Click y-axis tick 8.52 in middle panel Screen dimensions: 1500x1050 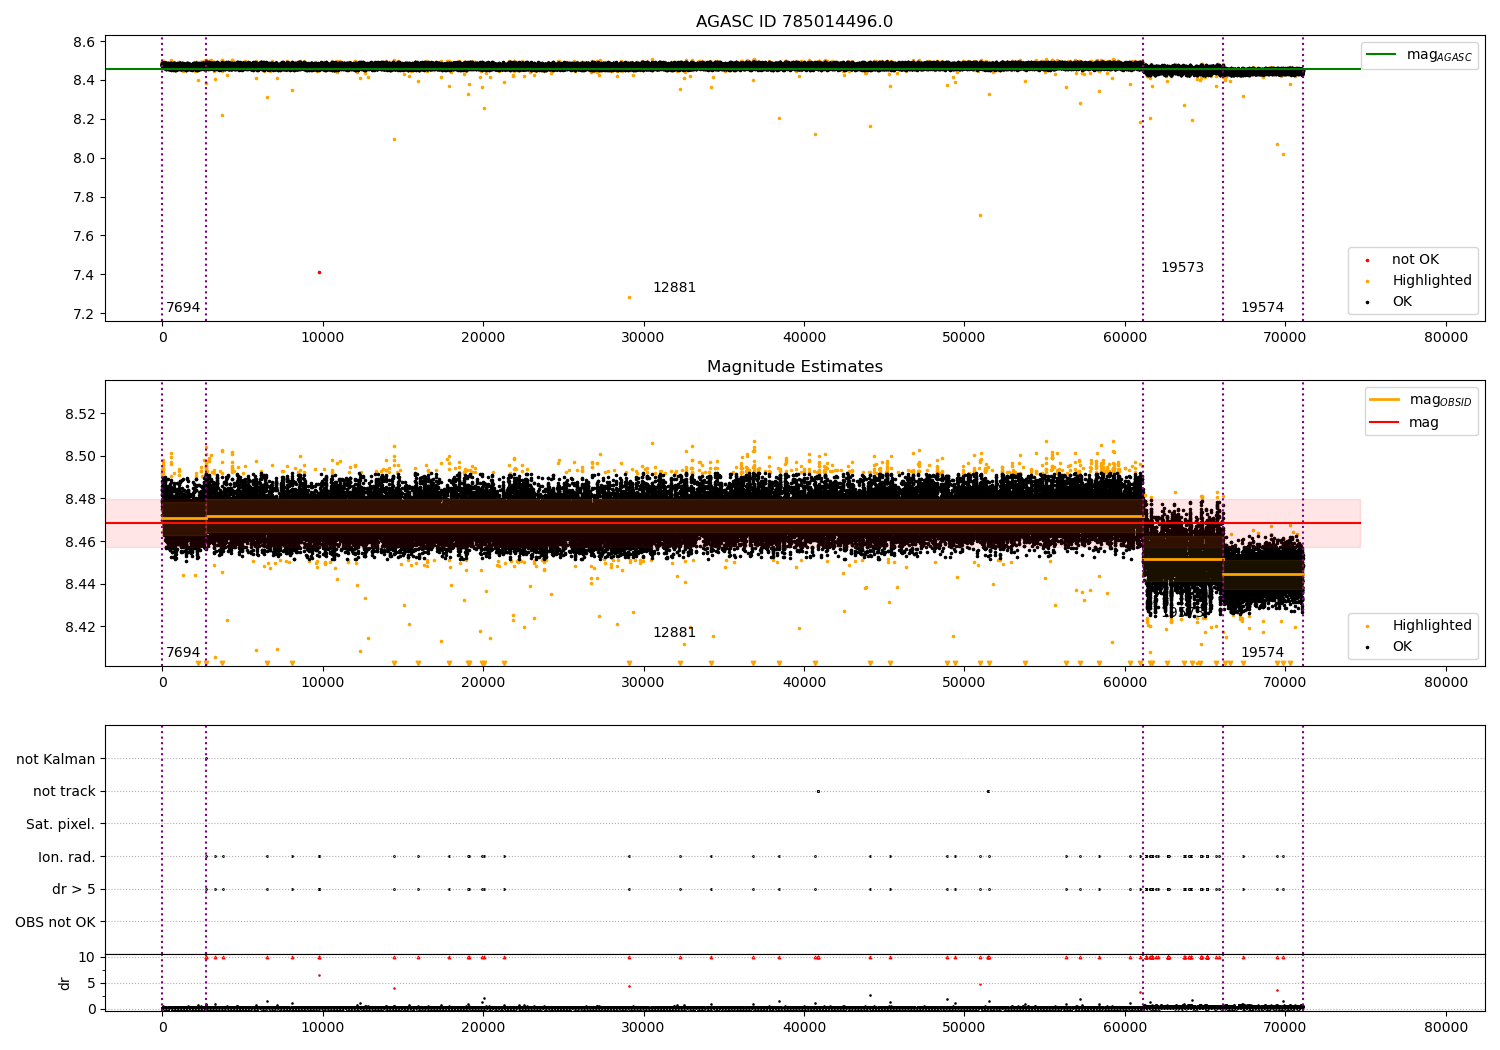(80, 414)
